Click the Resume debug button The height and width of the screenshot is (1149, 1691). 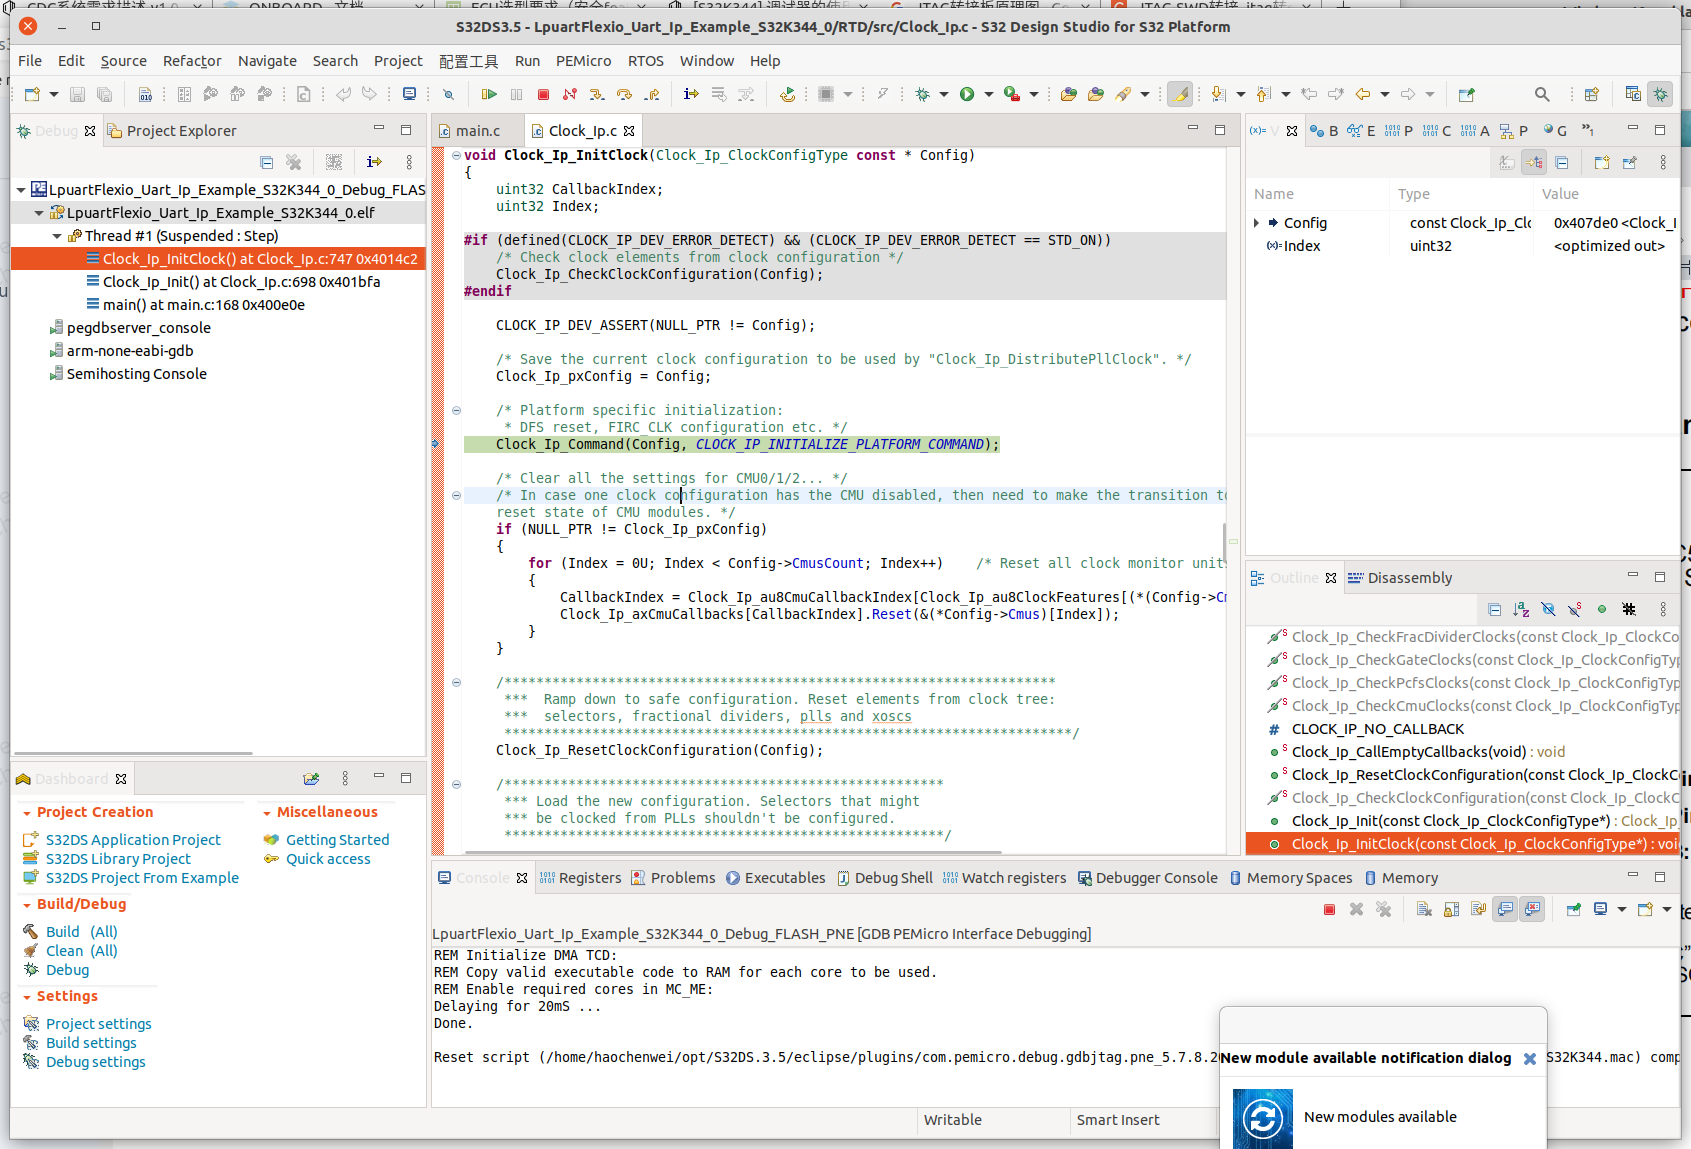[x=489, y=94]
